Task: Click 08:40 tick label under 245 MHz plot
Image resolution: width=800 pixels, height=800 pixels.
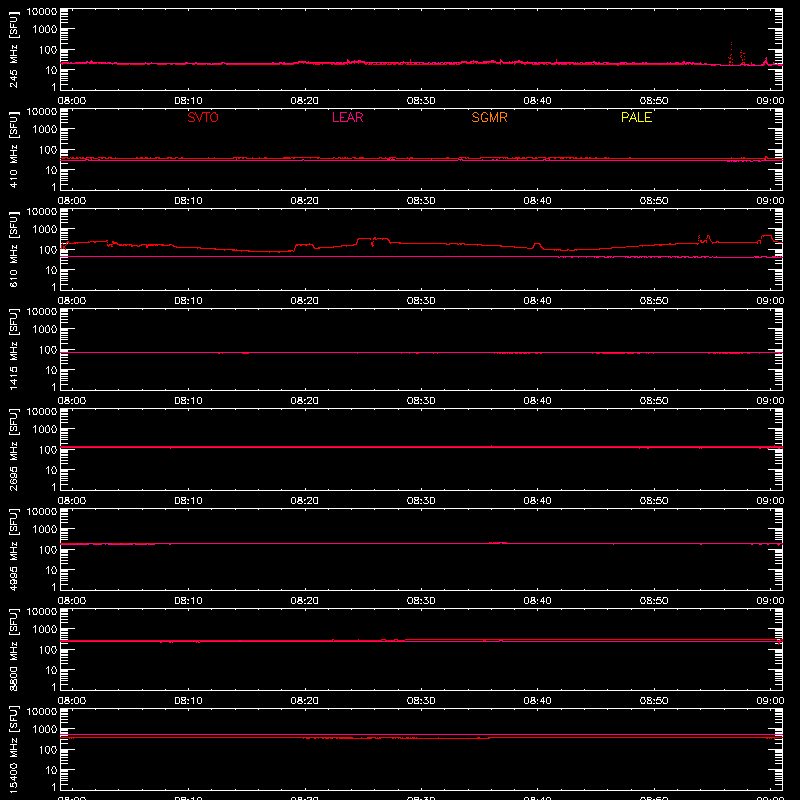Action: (x=537, y=101)
